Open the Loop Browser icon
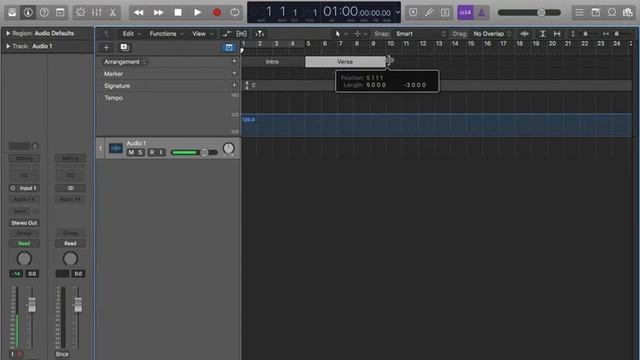 coord(612,12)
